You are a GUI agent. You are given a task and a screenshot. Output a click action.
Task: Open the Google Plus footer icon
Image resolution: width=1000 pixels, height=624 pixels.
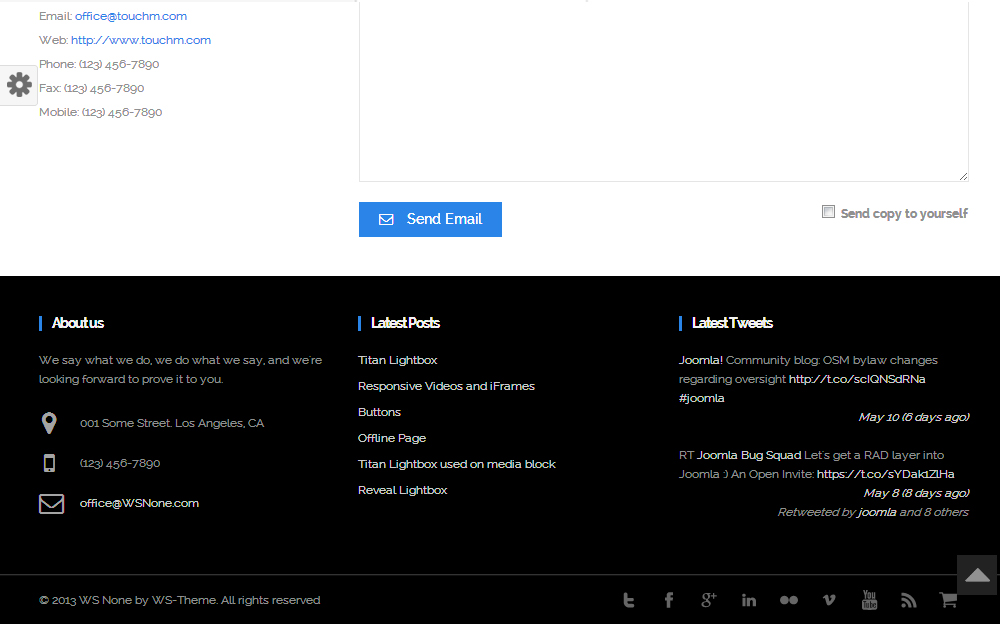click(x=709, y=600)
